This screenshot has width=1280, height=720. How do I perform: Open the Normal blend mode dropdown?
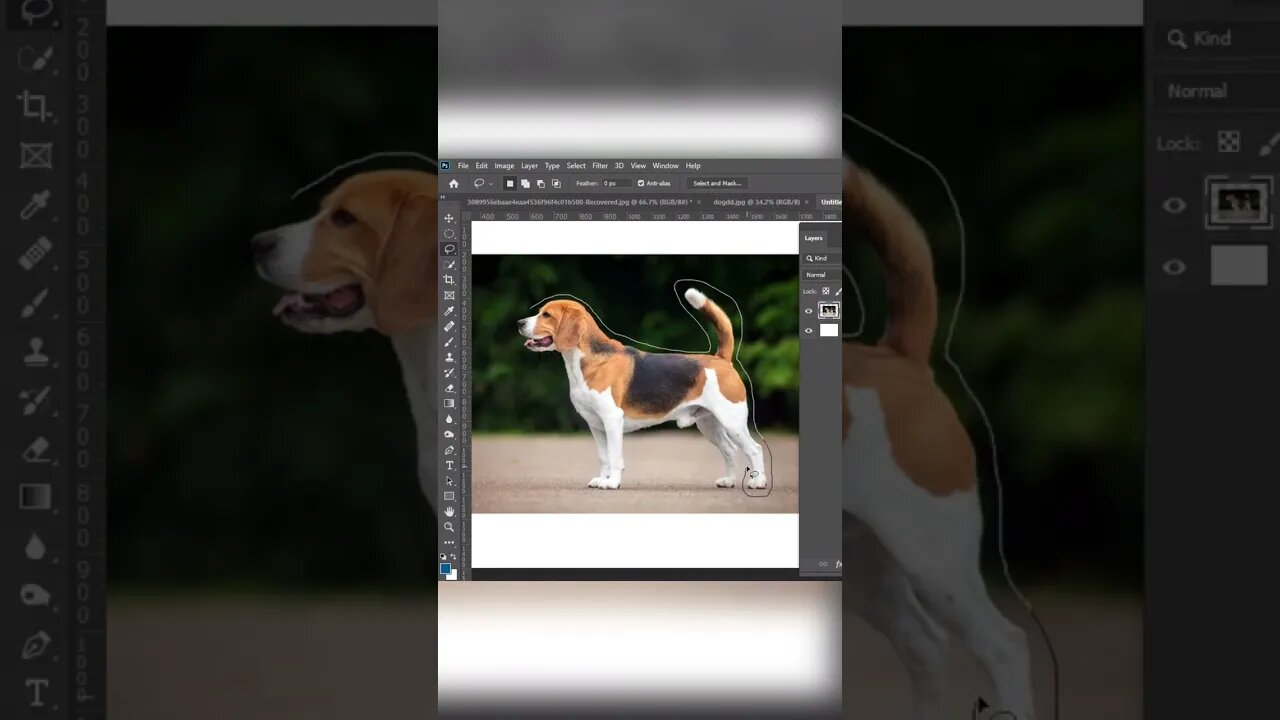tap(823, 275)
